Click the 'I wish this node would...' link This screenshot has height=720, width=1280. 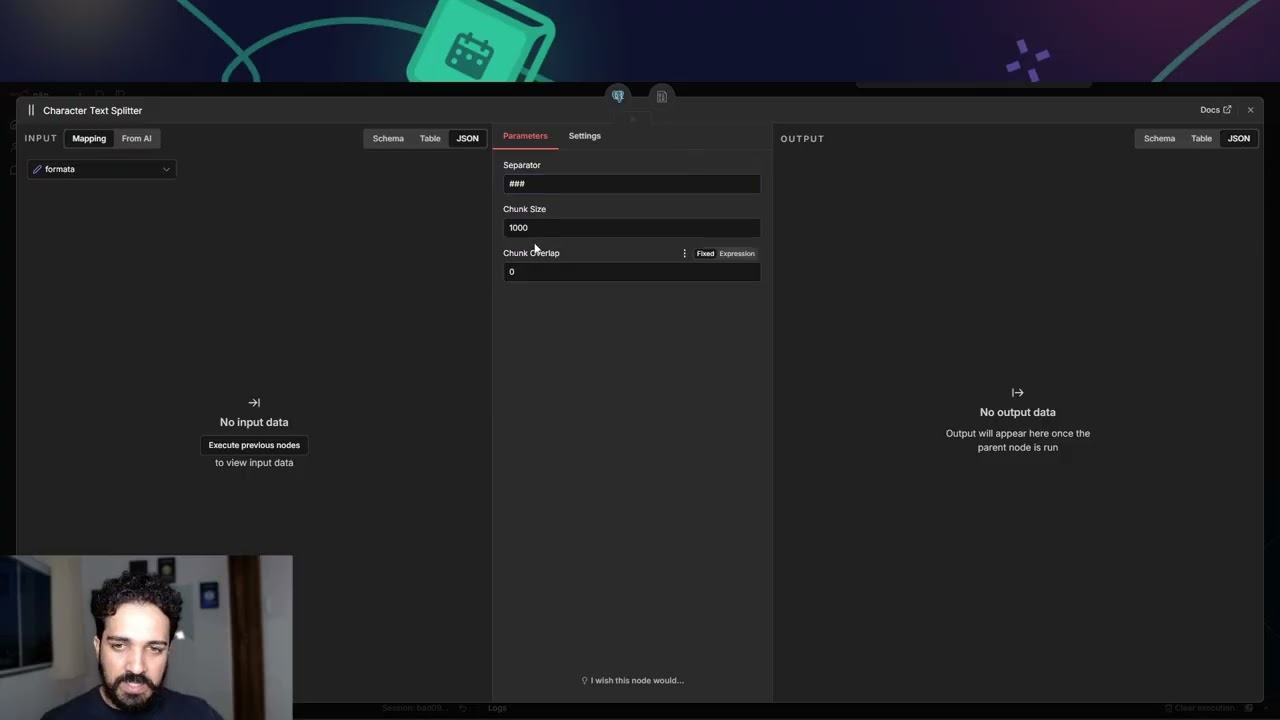point(633,681)
